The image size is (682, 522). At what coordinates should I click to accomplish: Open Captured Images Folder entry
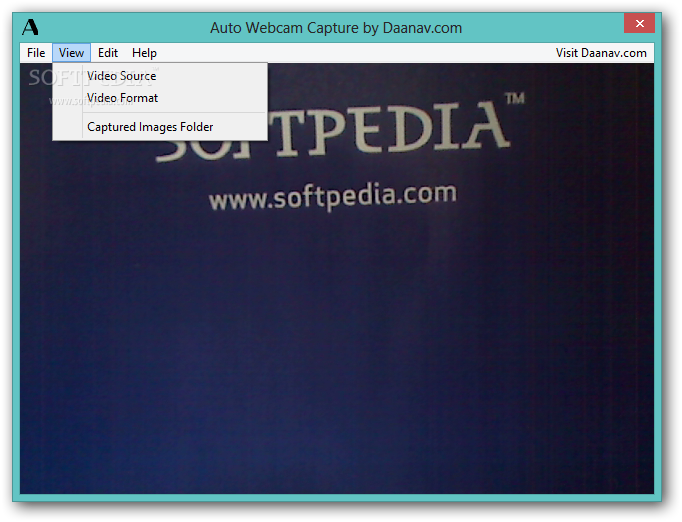coord(160,127)
